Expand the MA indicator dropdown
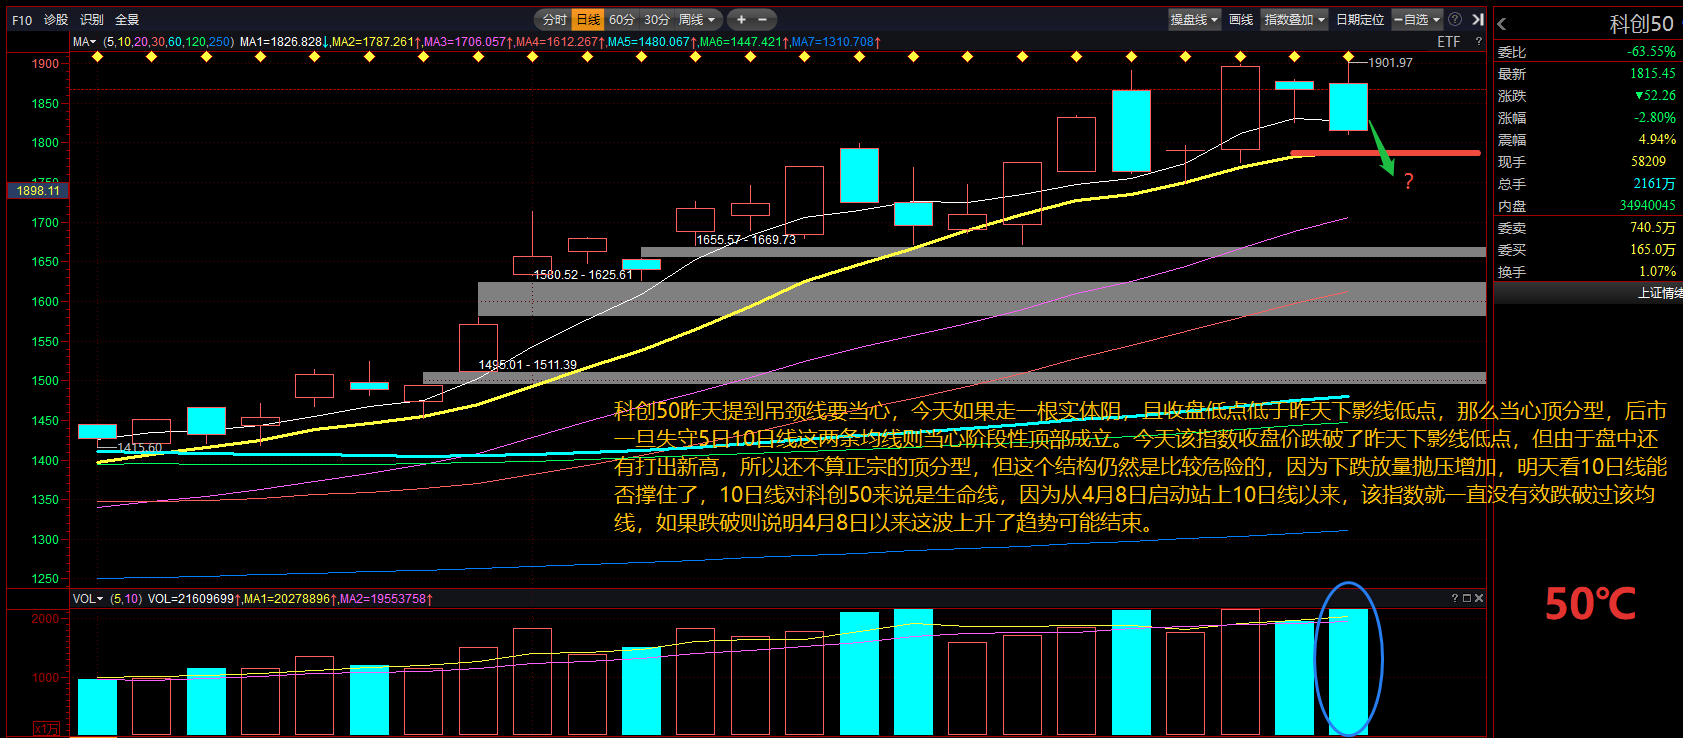 point(84,42)
